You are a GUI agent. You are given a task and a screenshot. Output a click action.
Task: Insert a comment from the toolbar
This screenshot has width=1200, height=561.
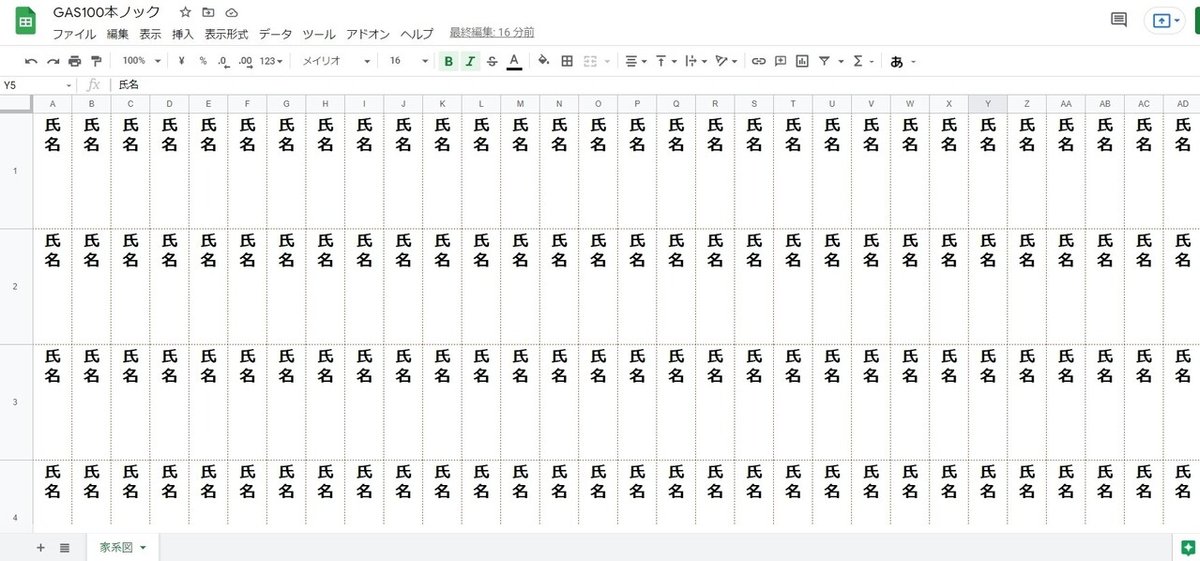781,61
